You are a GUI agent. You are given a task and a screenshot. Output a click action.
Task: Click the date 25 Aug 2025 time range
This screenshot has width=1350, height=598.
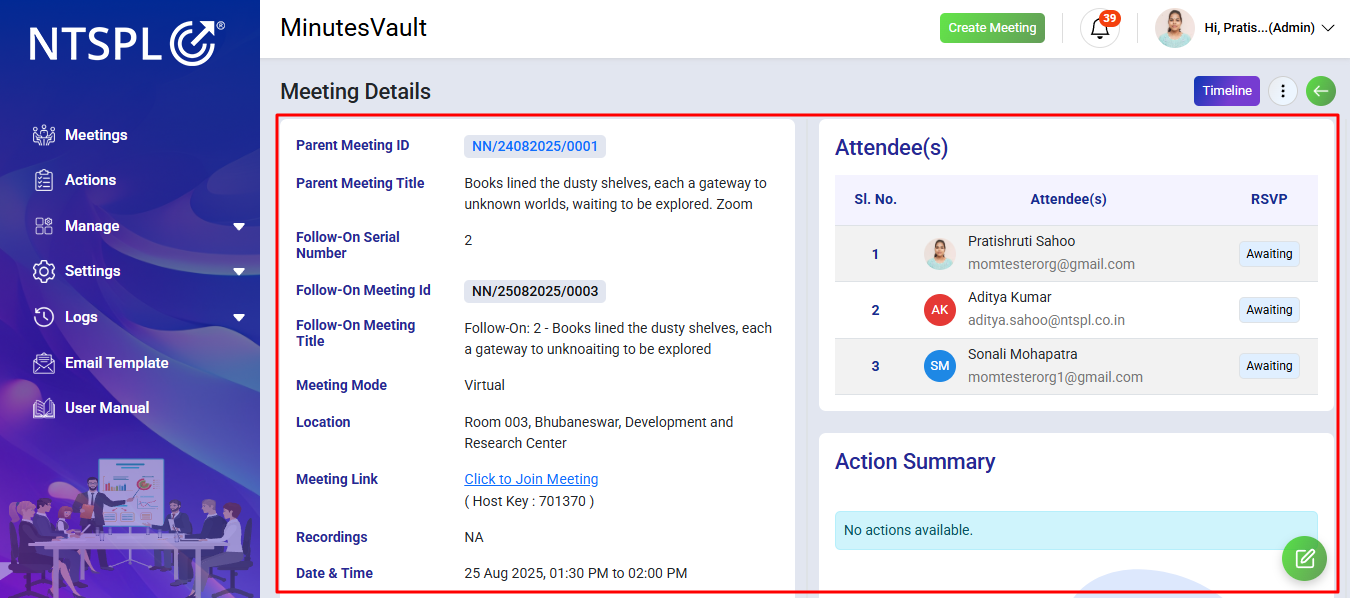[575, 573]
